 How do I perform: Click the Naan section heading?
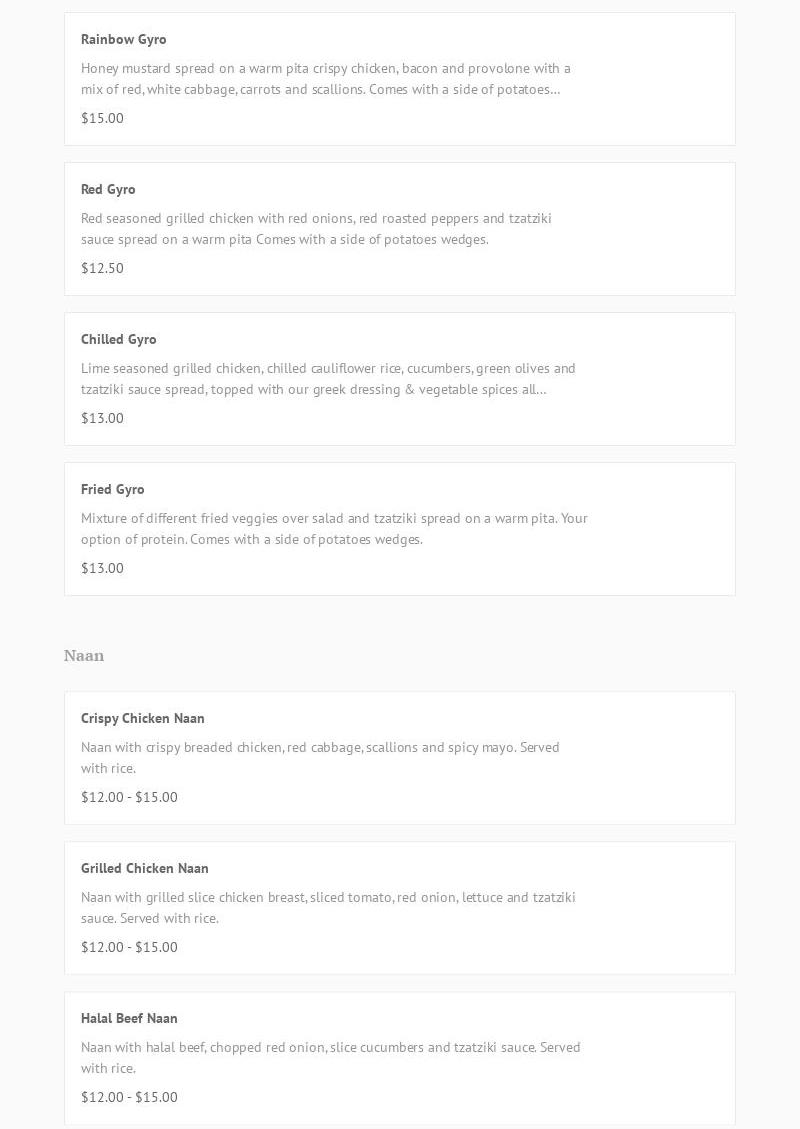[x=84, y=656]
